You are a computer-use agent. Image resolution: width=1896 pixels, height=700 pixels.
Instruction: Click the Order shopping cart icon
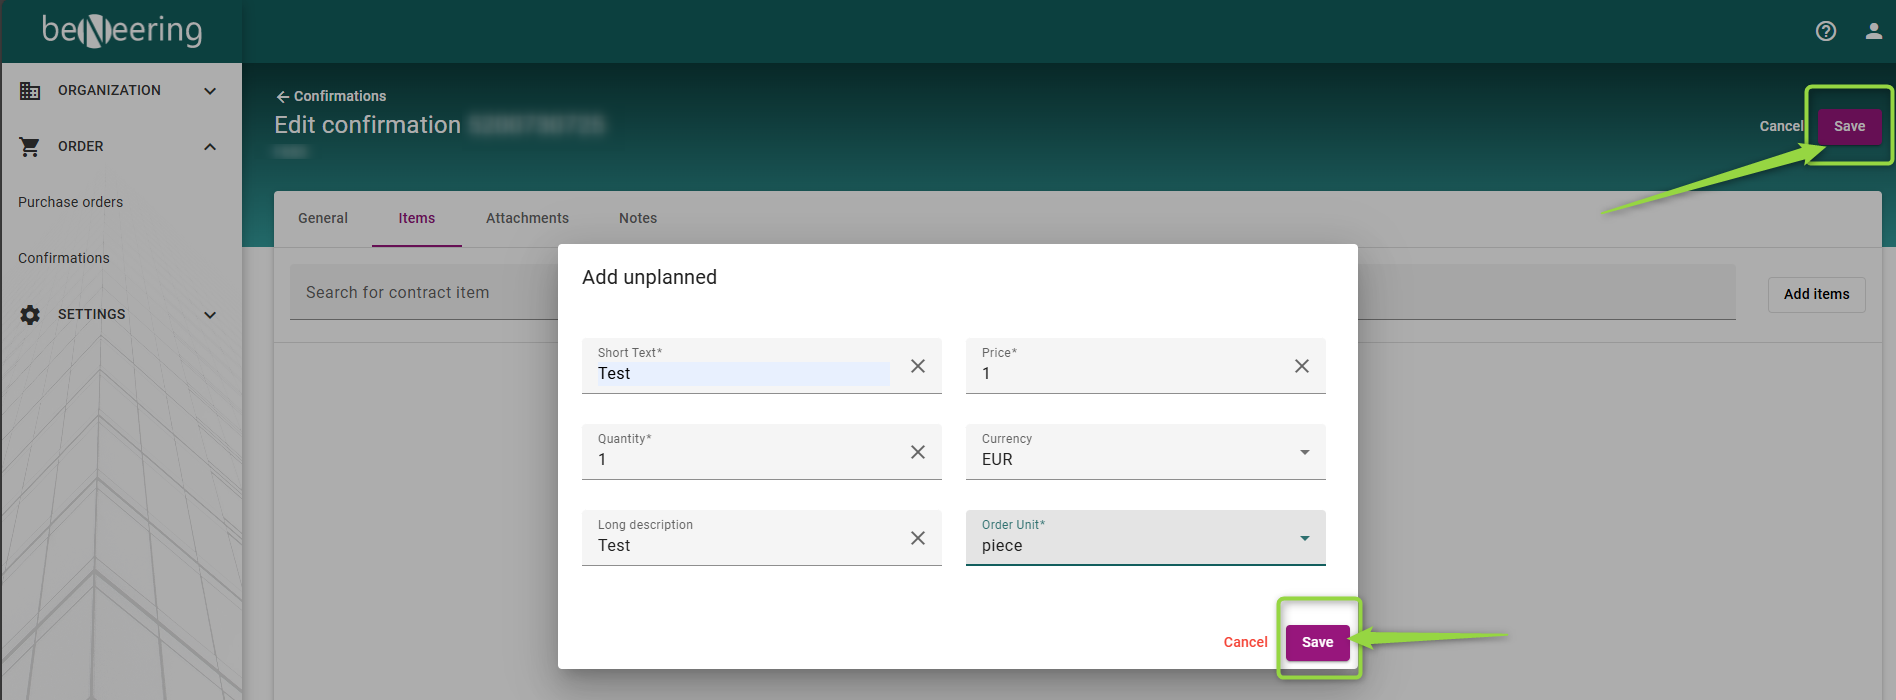click(30, 147)
